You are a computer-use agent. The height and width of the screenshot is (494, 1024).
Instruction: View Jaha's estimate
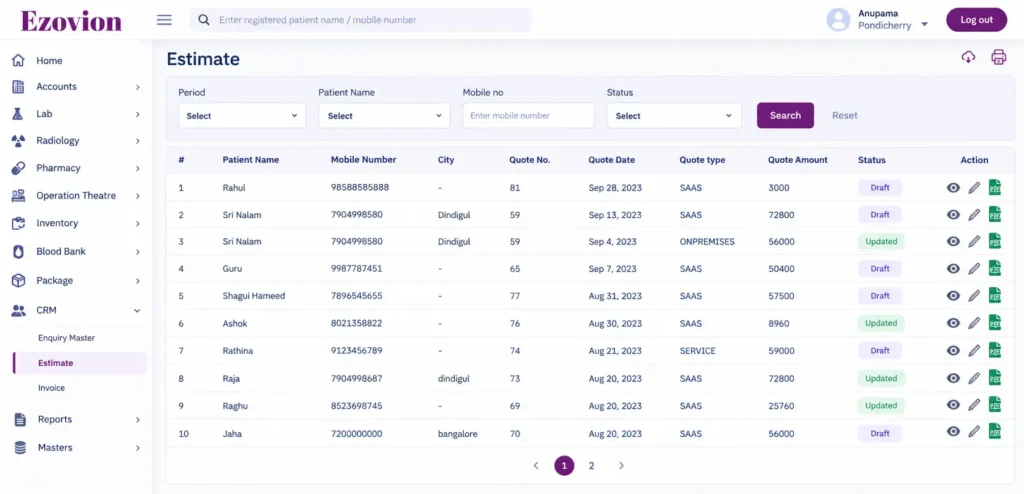(953, 431)
